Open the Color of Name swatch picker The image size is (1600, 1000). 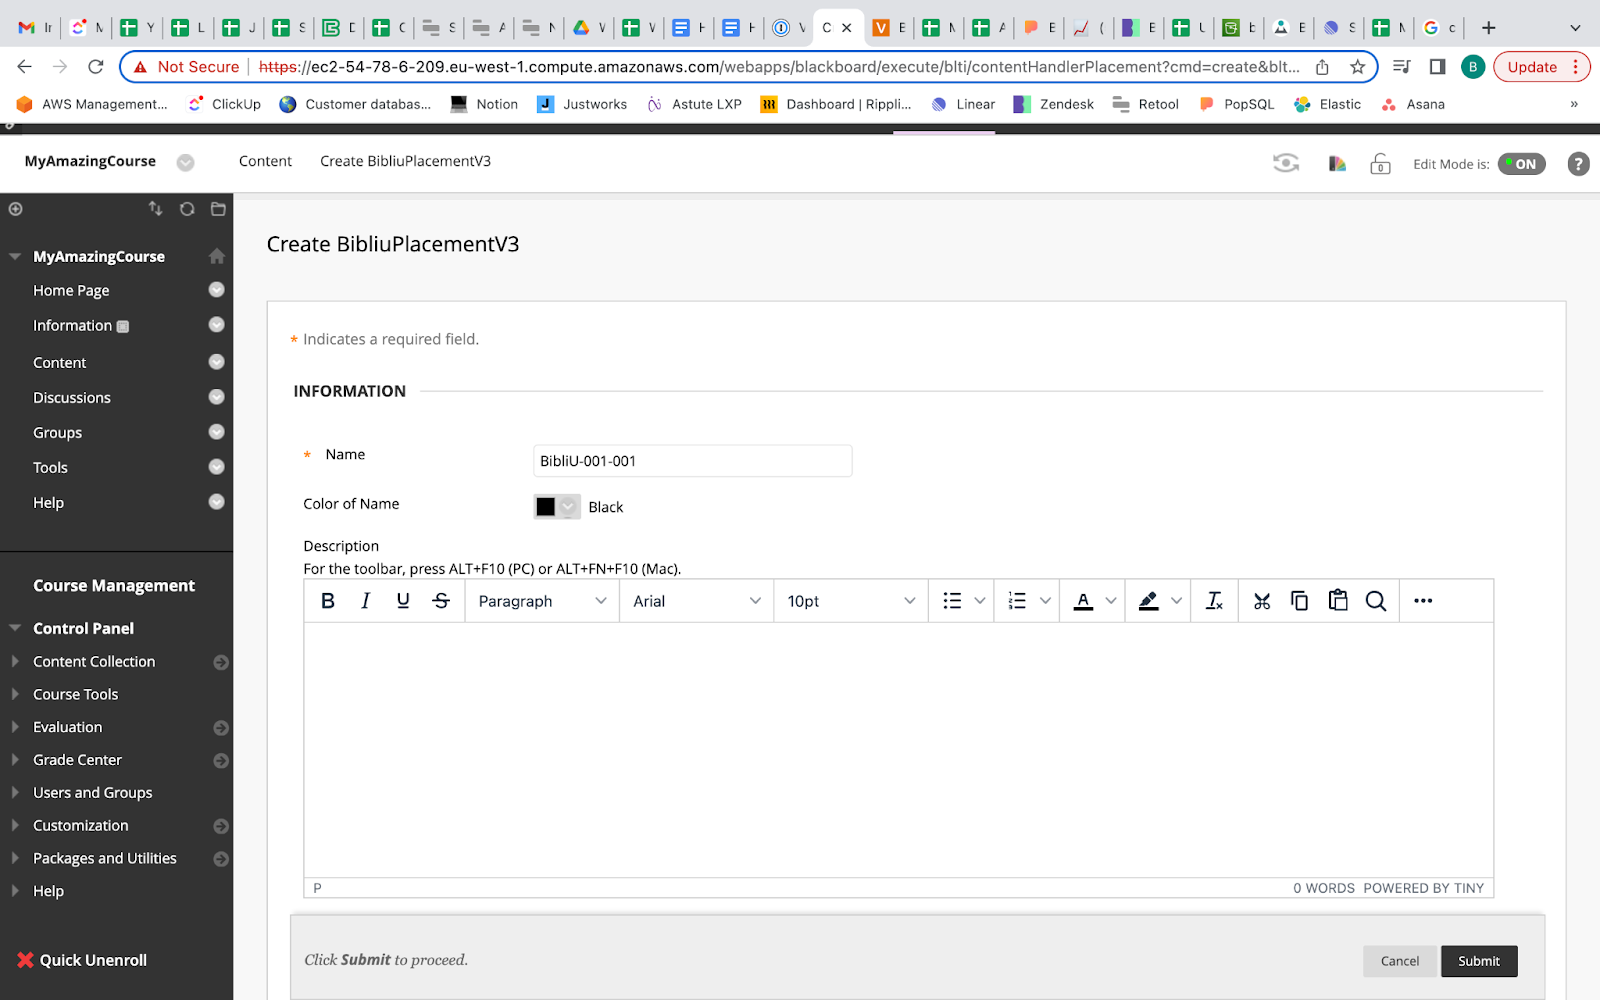[x=556, y=507]
